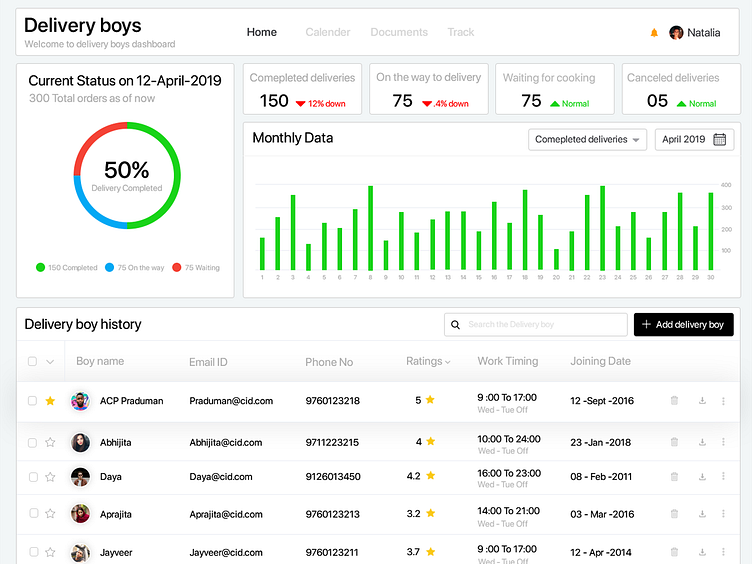
Task: Open more options for Daya's row
Action: click(x=723, y=477)
